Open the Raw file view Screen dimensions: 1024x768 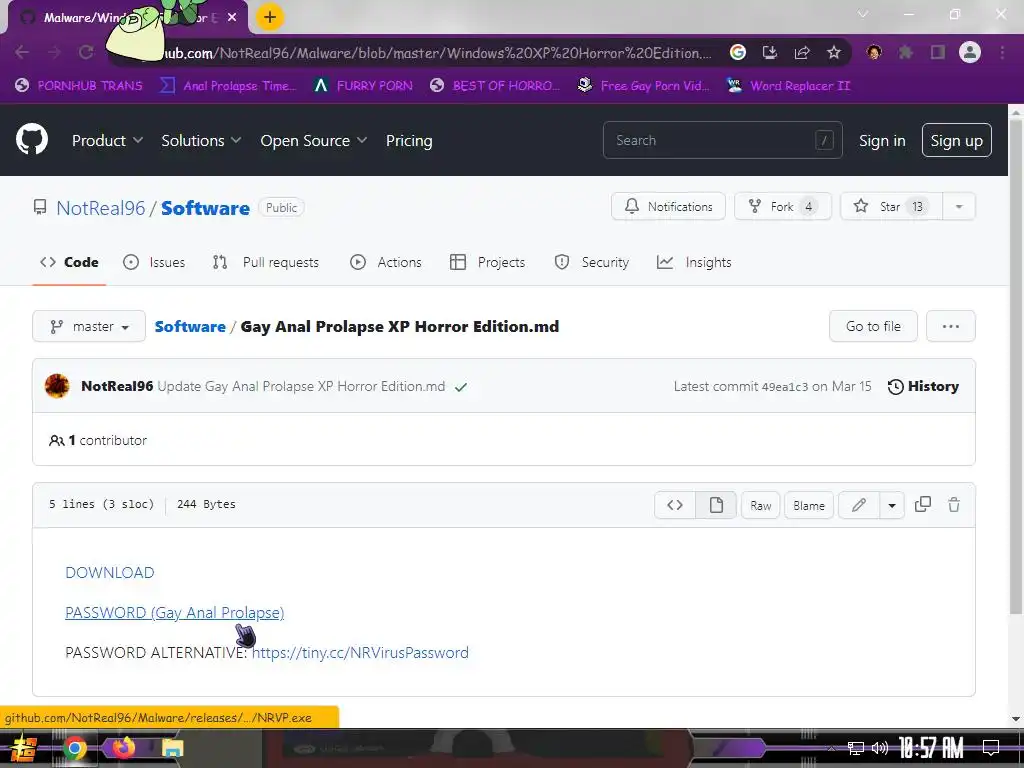760,505
